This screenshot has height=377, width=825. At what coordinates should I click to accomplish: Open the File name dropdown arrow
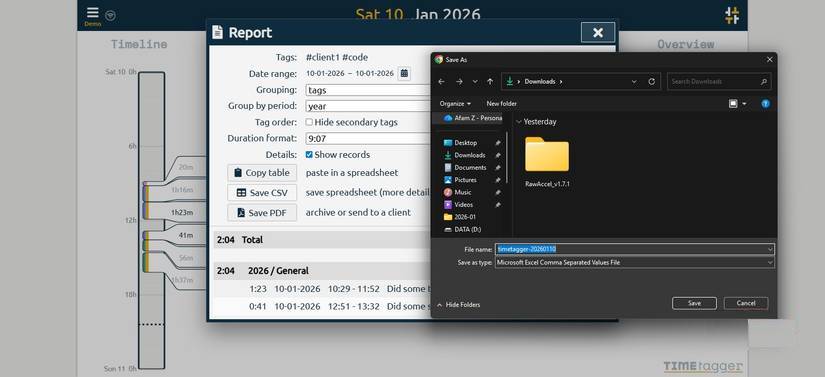click(x=770, y=249)
